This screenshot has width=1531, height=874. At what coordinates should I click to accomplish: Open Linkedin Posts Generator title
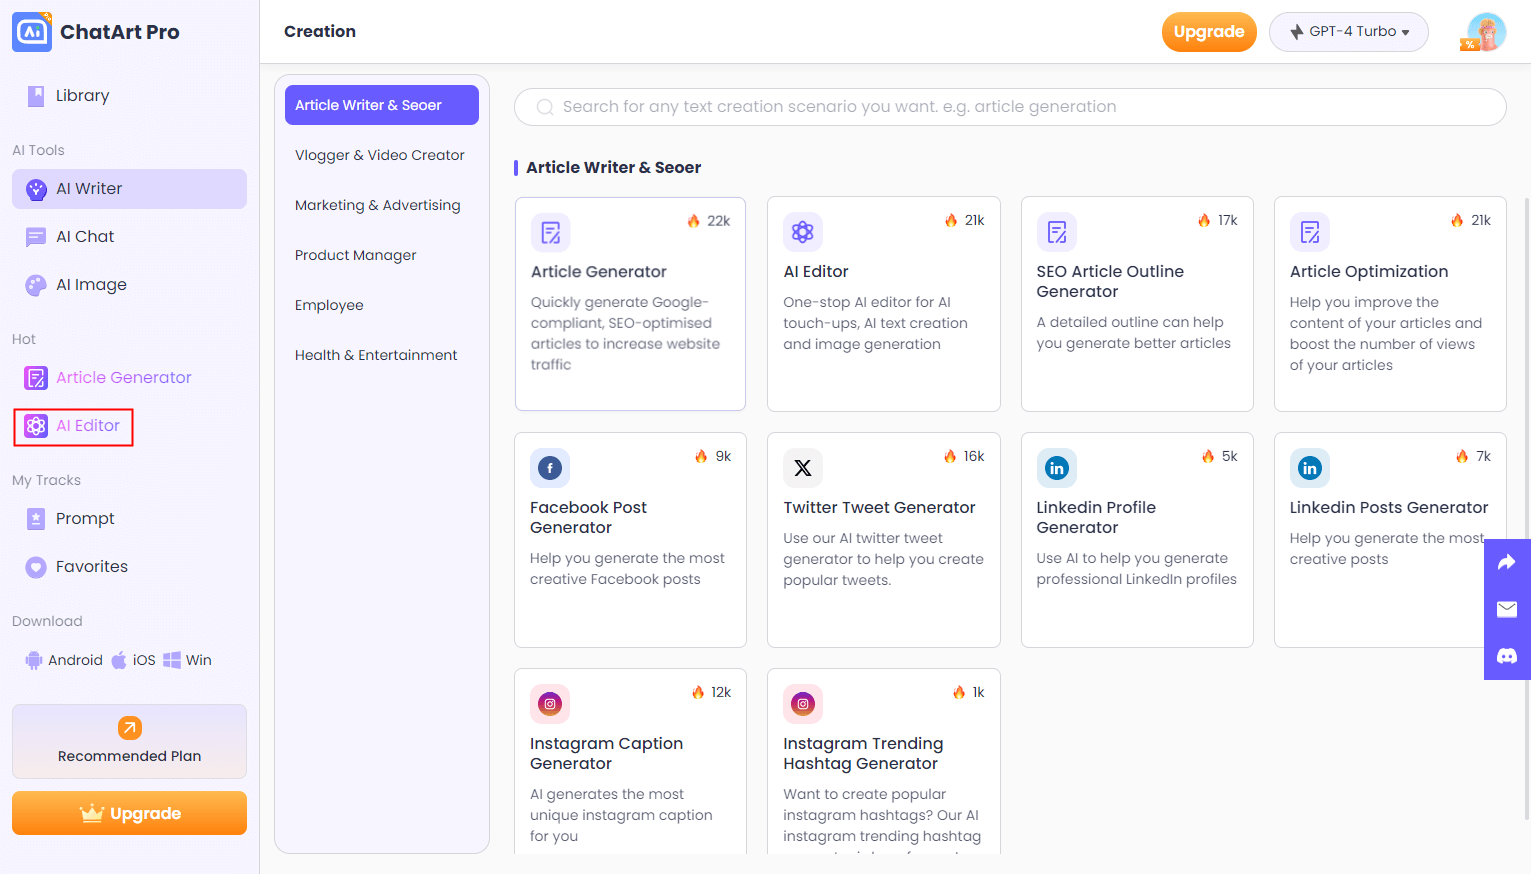tap(1389, 508)
